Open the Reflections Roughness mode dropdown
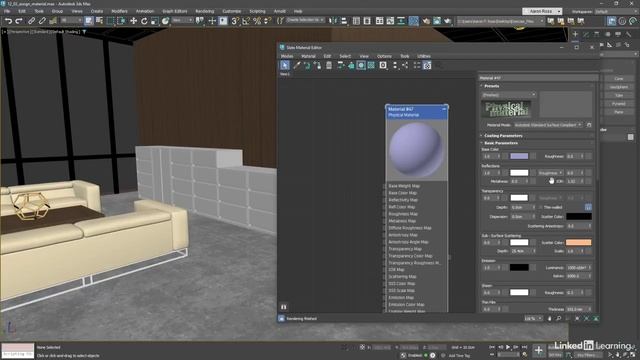Screen dimensions: 640x360 point(550,173)
